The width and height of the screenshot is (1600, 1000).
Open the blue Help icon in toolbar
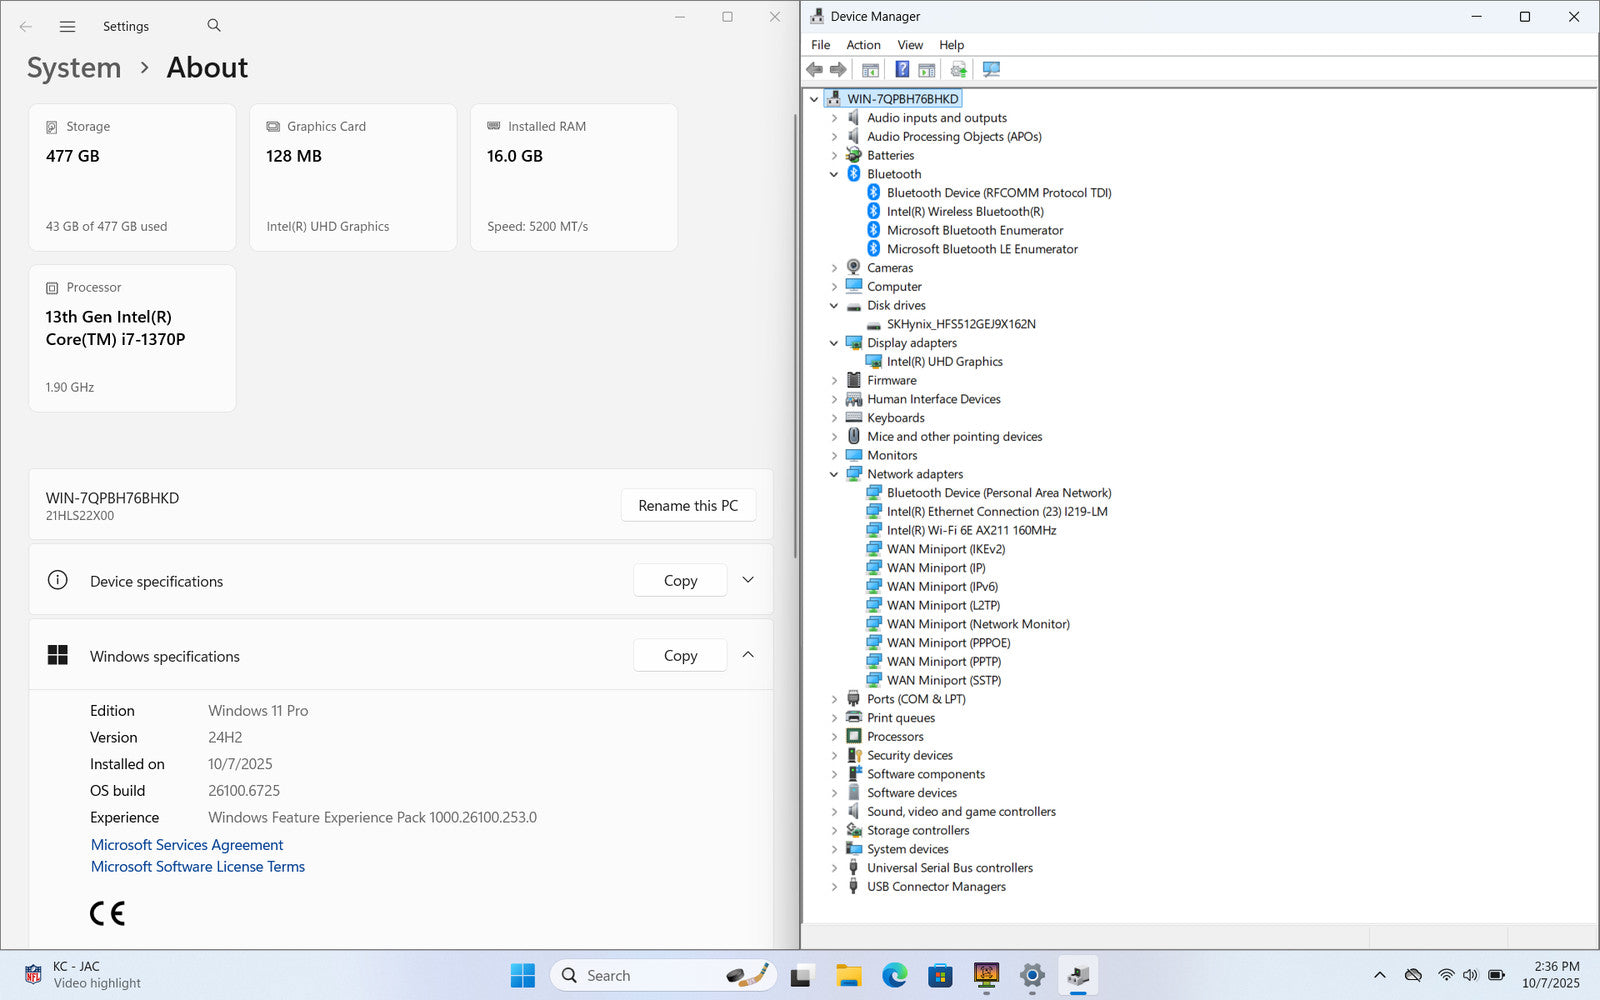point(902,70)
